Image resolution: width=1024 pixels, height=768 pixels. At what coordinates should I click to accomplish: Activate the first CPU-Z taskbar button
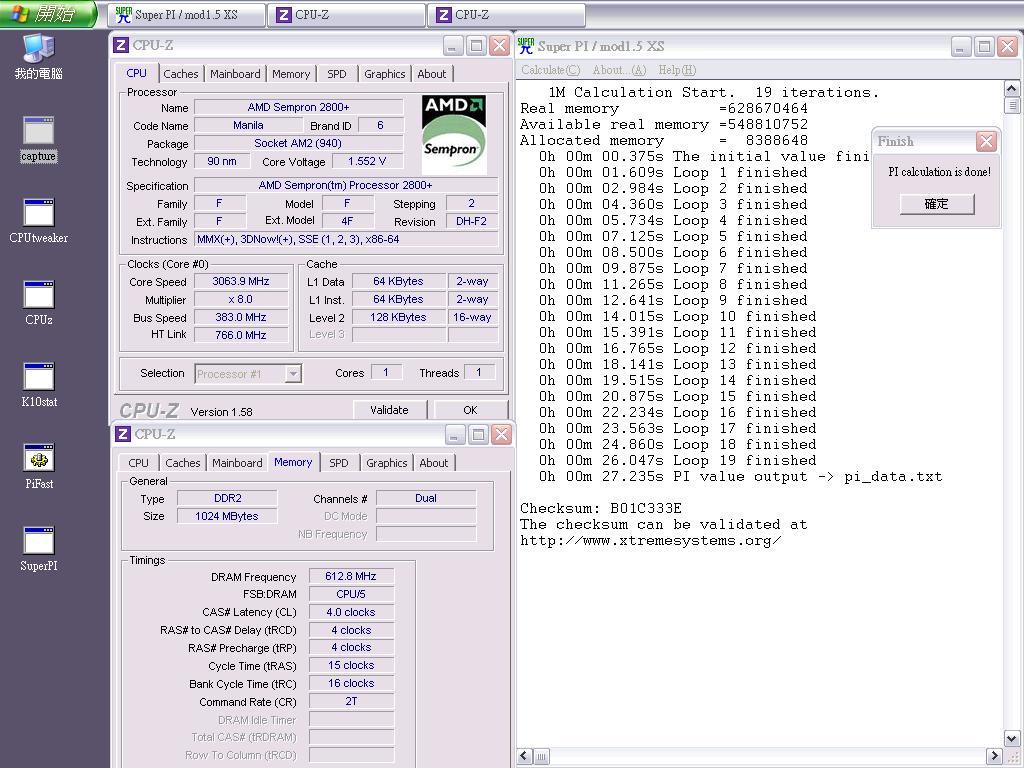click(347, 14)
